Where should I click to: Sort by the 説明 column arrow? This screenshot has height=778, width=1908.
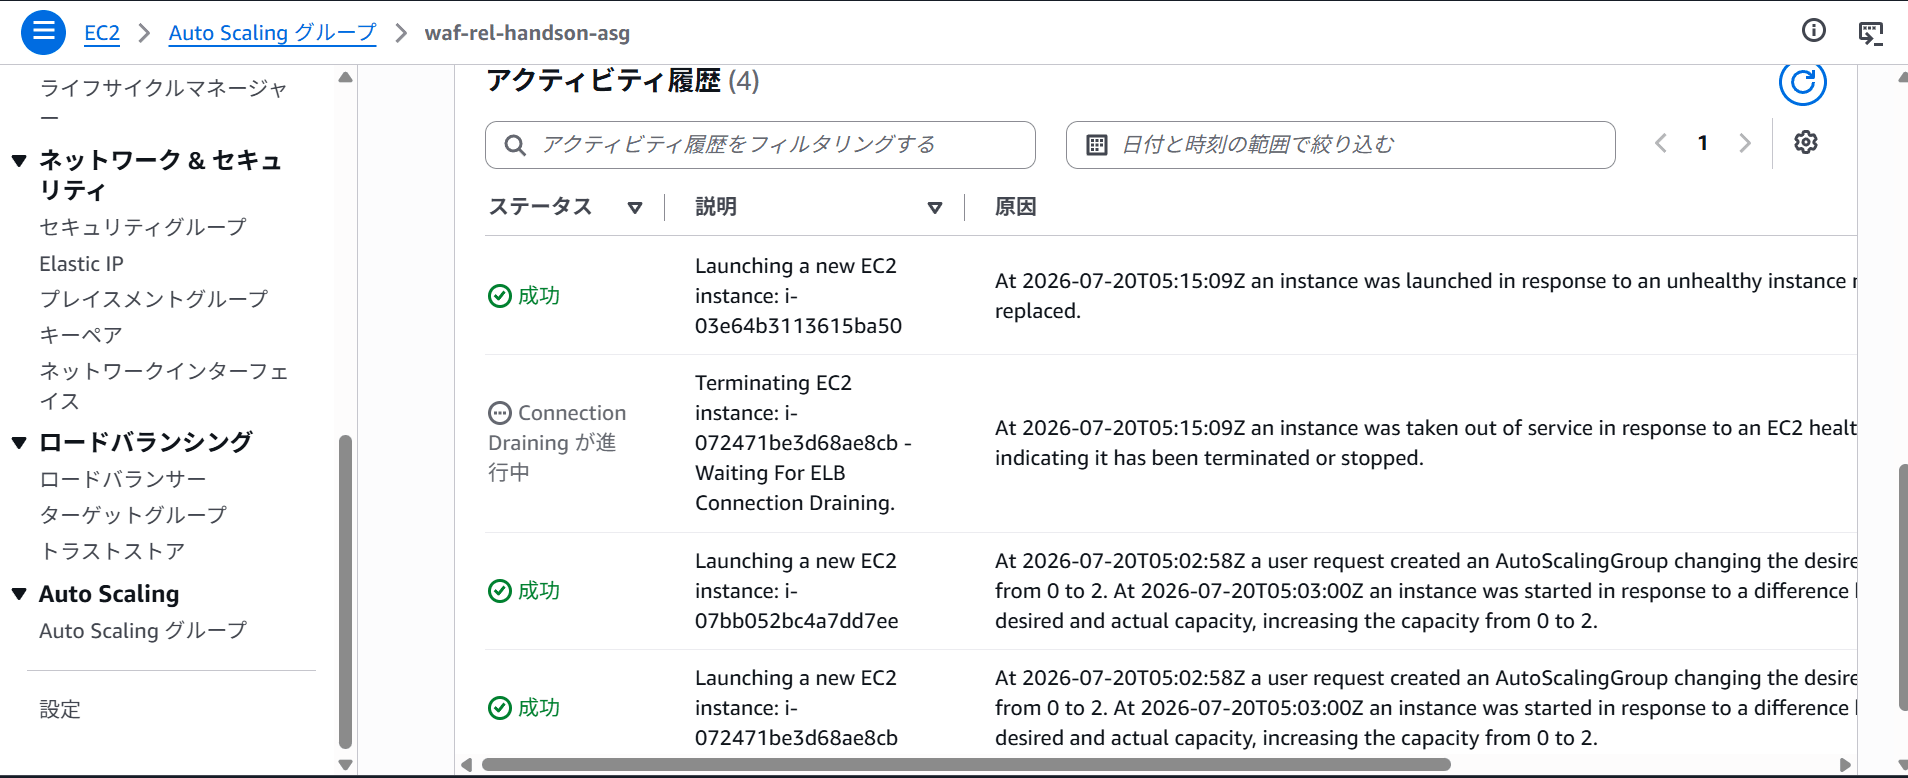pyautogui.click(x=934, y=208)
